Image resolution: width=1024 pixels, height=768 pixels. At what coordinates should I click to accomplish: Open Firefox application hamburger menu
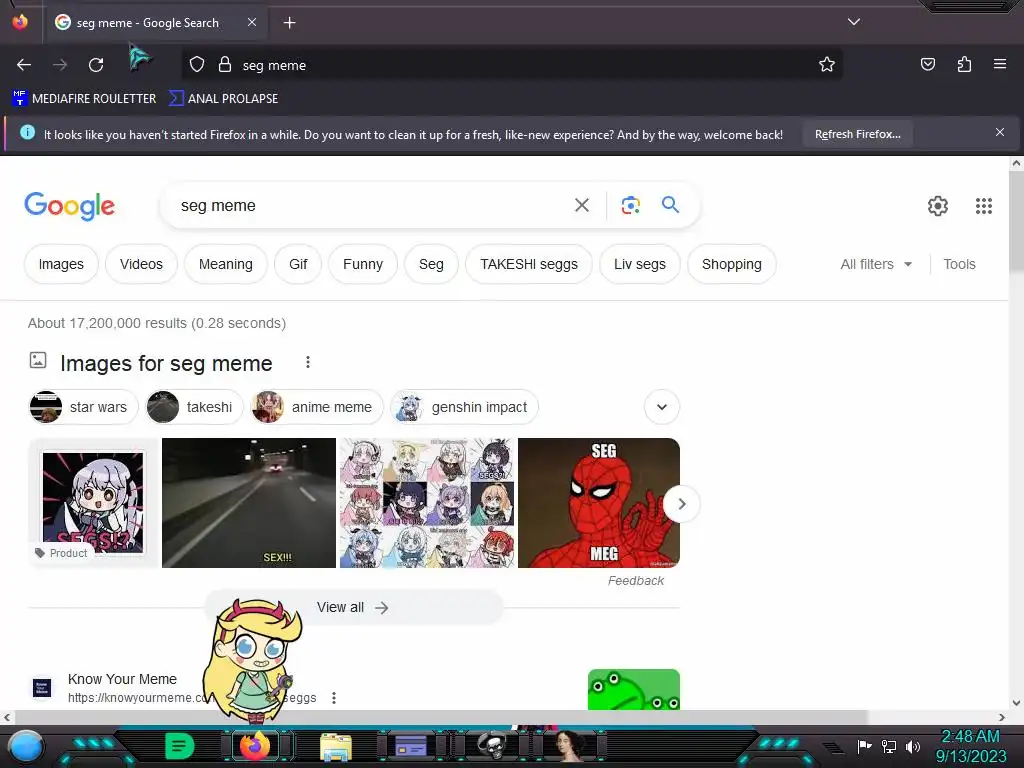(x=1000, y=64)
